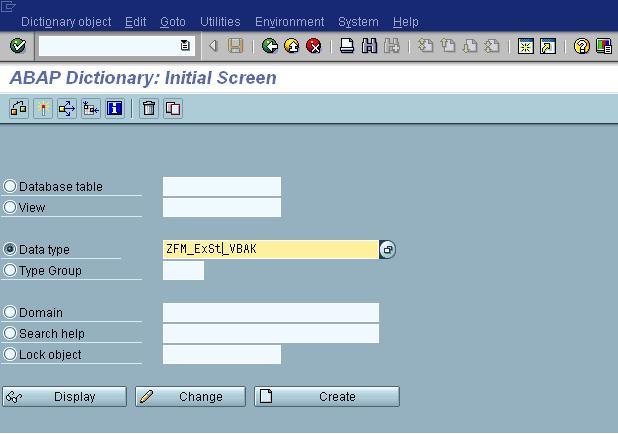Click the green checkmark Enter icon
618x434 pixels.
[18, 46]
